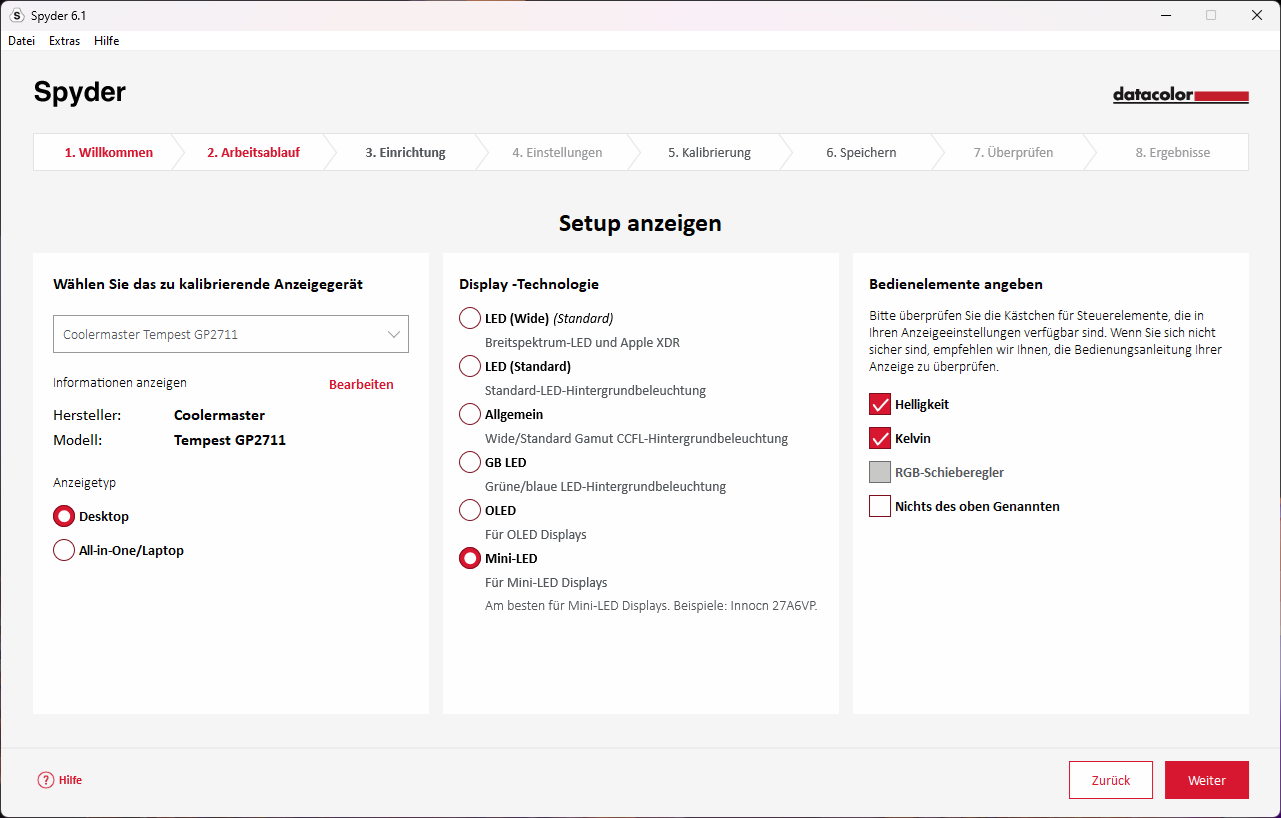Screen dimensions: 1281x818
Task: Click the Hilfe question-mark icon
Action: point(44,779)
